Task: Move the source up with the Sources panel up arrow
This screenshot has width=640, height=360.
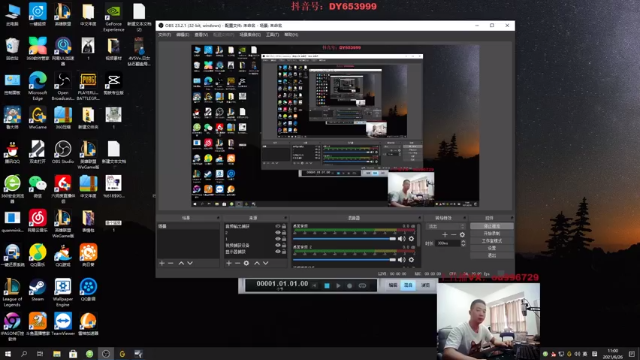Action: (257, 263)
